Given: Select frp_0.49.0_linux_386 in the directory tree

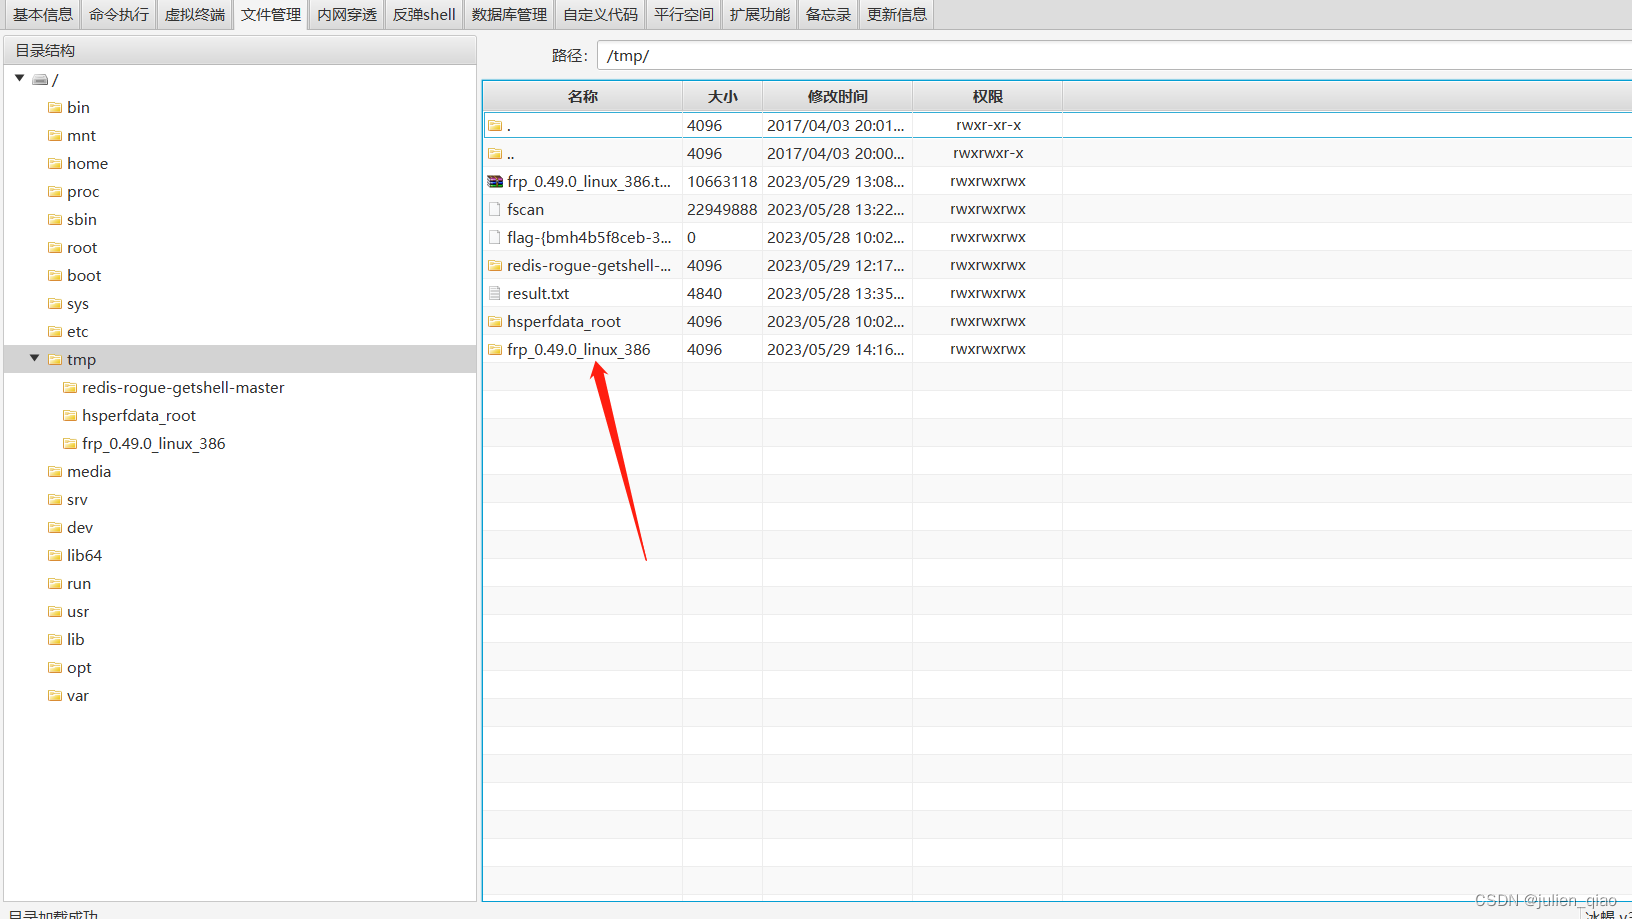Looking at the screenshot, I should tap(154, 443).
